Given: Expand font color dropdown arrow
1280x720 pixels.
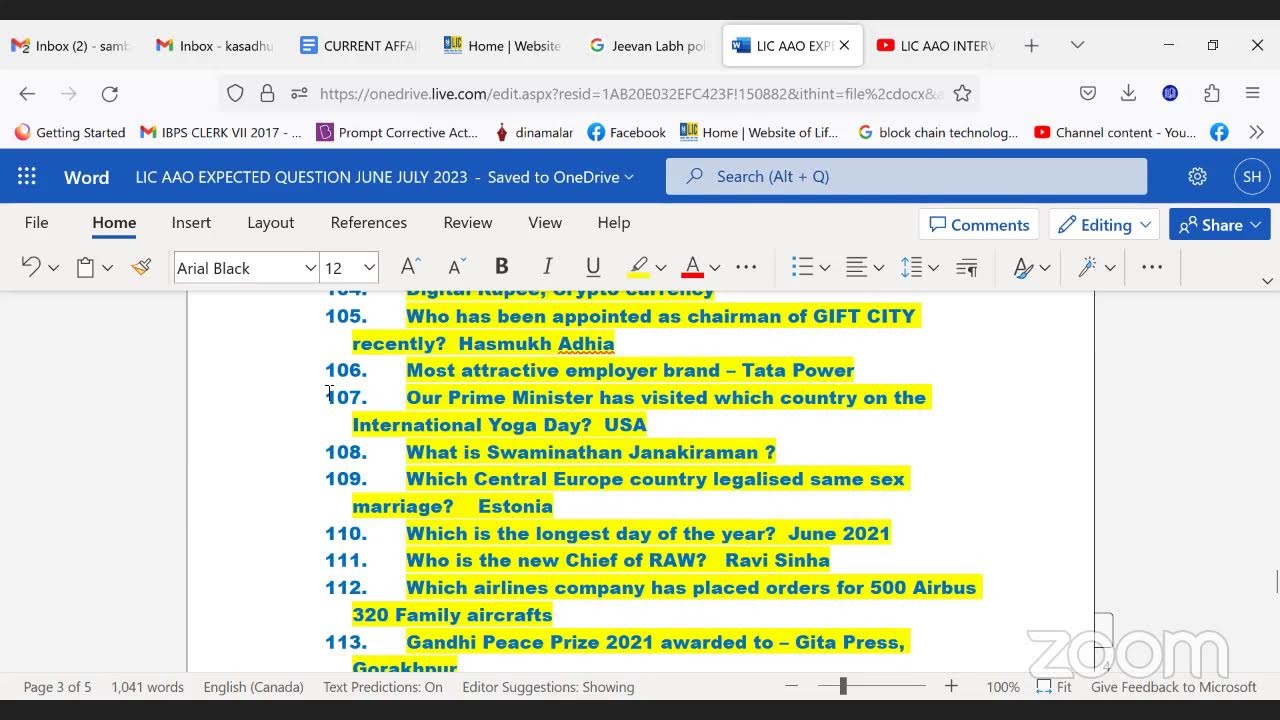Looking at the screenshot, I should [715, 268].
